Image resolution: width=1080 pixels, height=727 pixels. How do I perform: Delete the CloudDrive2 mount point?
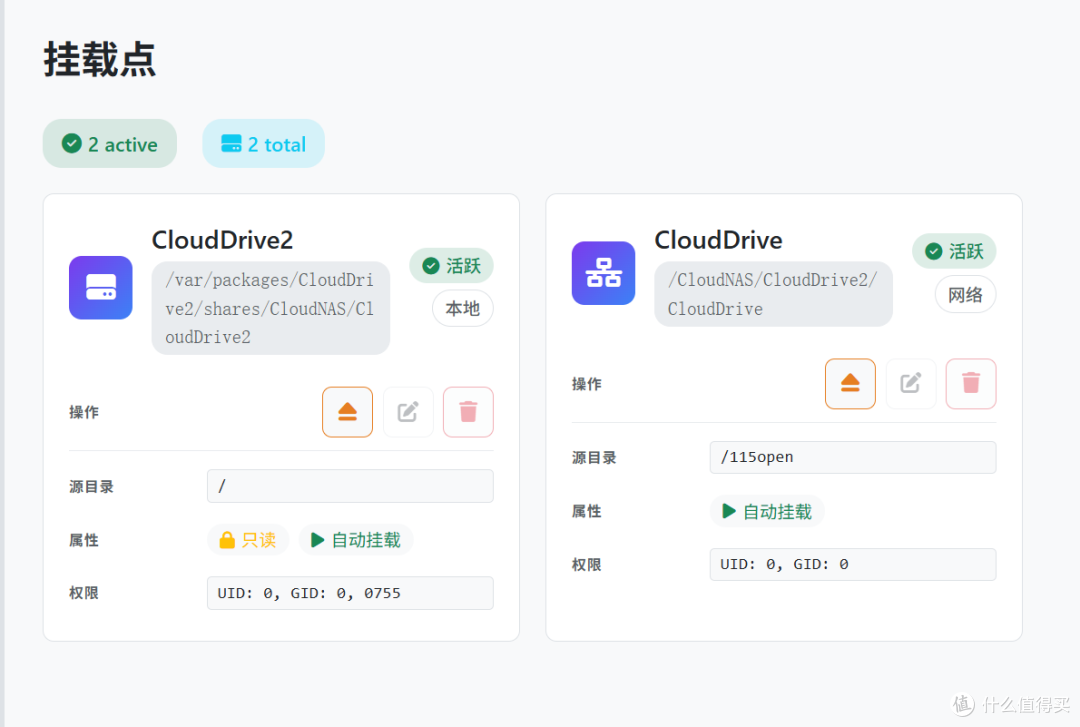468,412
